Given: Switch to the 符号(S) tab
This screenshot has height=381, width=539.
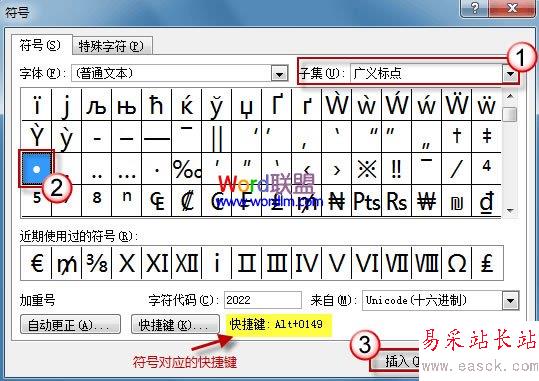Looking at the screenshot, I should (41, 45).
